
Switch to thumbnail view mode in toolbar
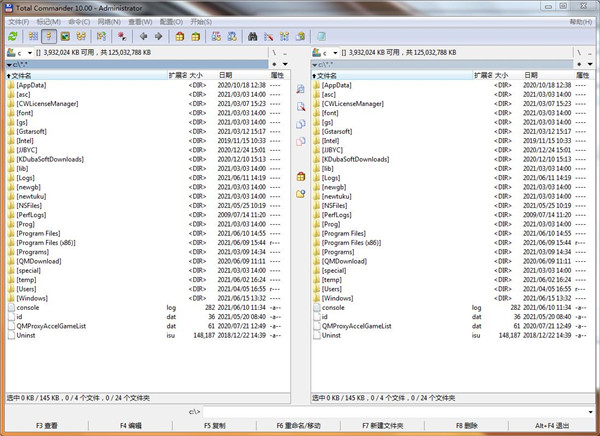(65, 36)
